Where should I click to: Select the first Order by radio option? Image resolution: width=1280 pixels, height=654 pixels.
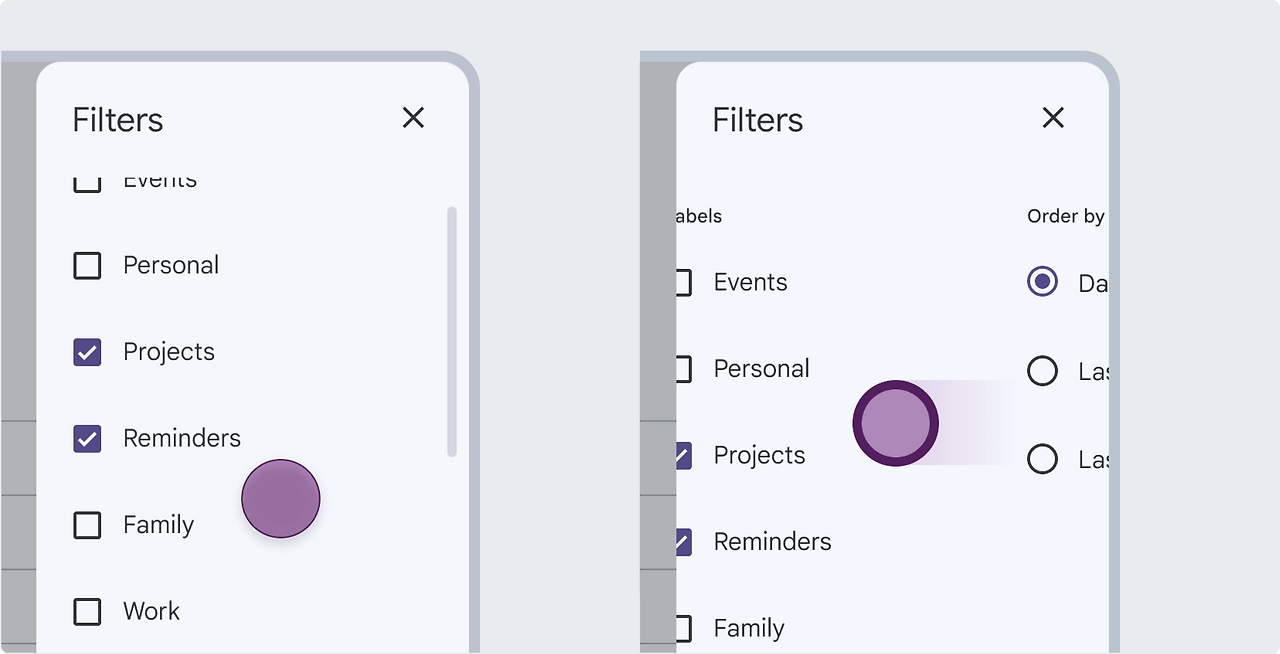(1042, 283)
